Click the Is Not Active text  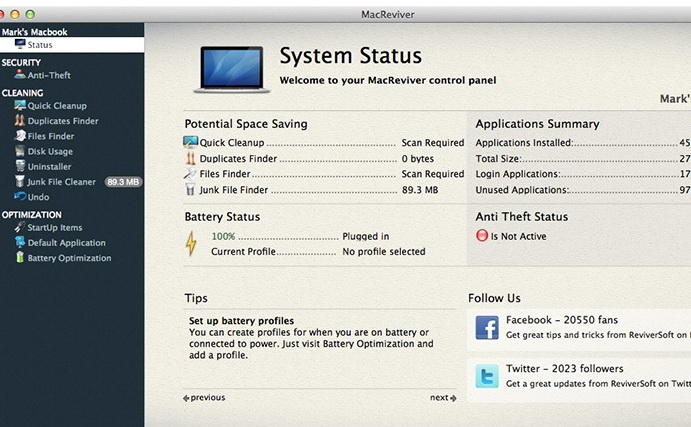(x=518, y=236)
